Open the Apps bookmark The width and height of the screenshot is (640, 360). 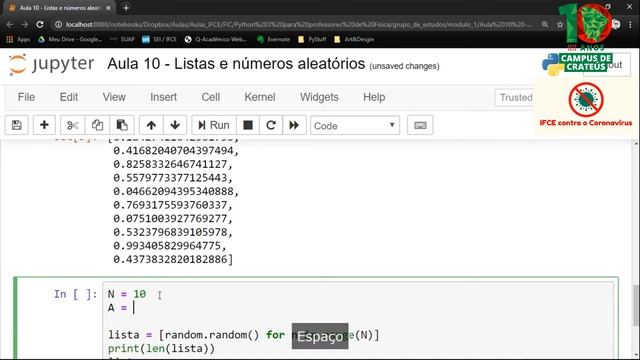(x=18, y=39)
